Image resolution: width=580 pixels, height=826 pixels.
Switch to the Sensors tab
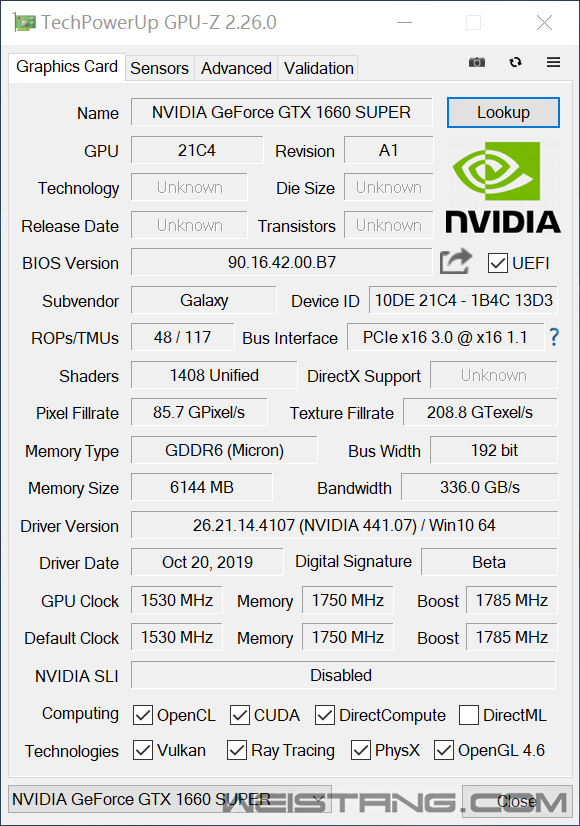coord(159,68)
